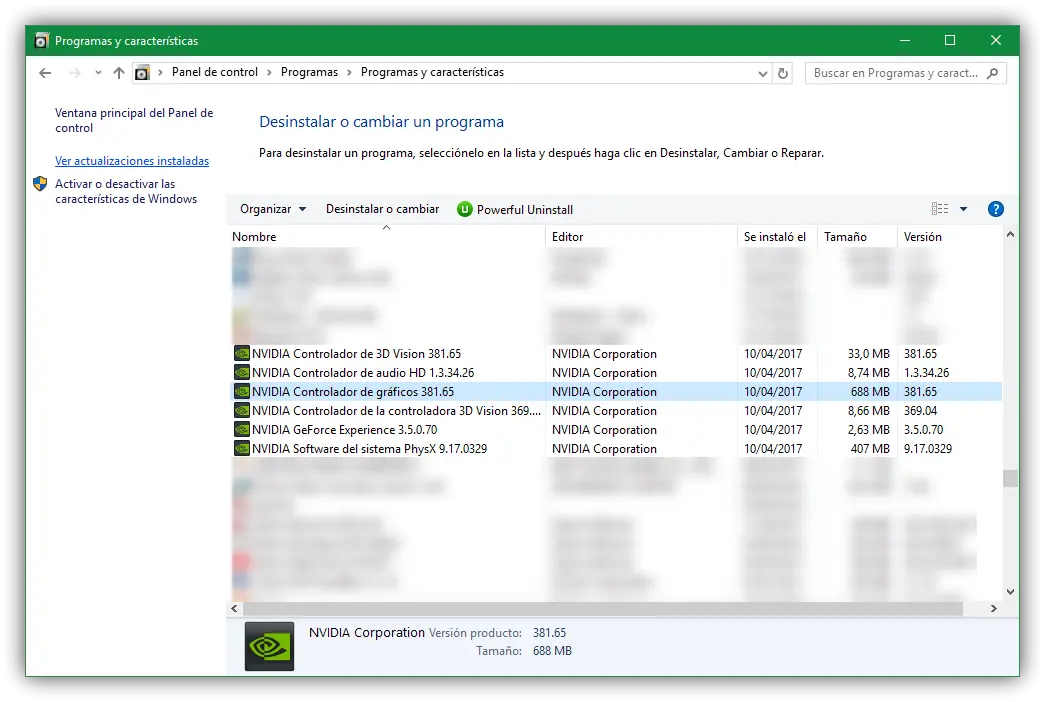Select NVIDIA Controlador de audio HD 1.3.34.26
Viewport: 1045px width, 702px height.
pyautogui.click(x=615, y=373)
